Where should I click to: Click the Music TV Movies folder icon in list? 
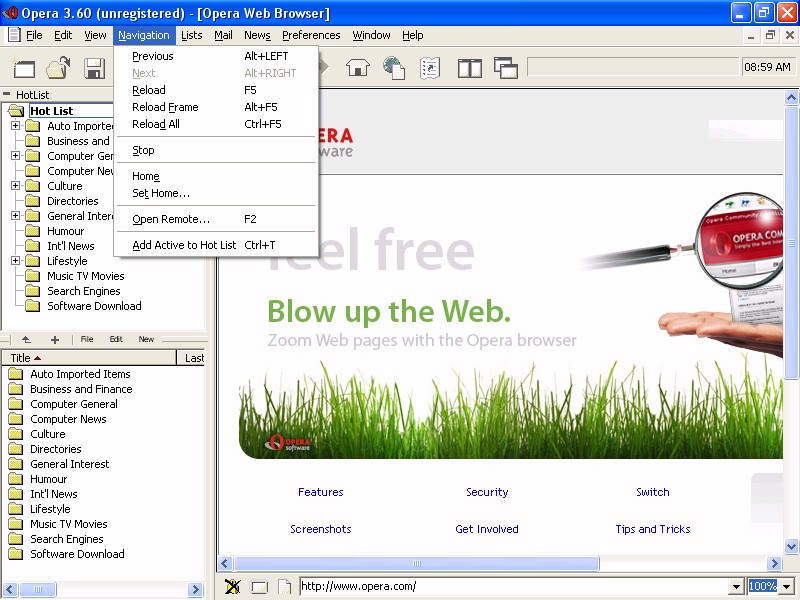click(x=16, y=524)
